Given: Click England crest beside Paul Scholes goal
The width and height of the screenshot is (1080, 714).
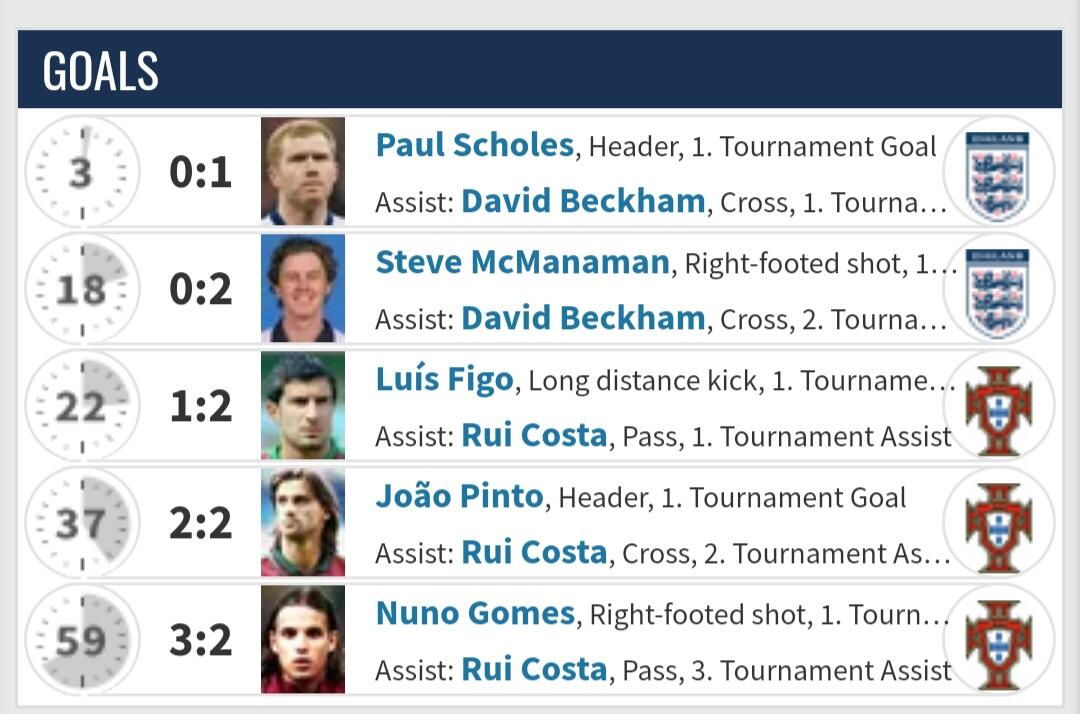Looking at the screenshot, I should point(997,173).
